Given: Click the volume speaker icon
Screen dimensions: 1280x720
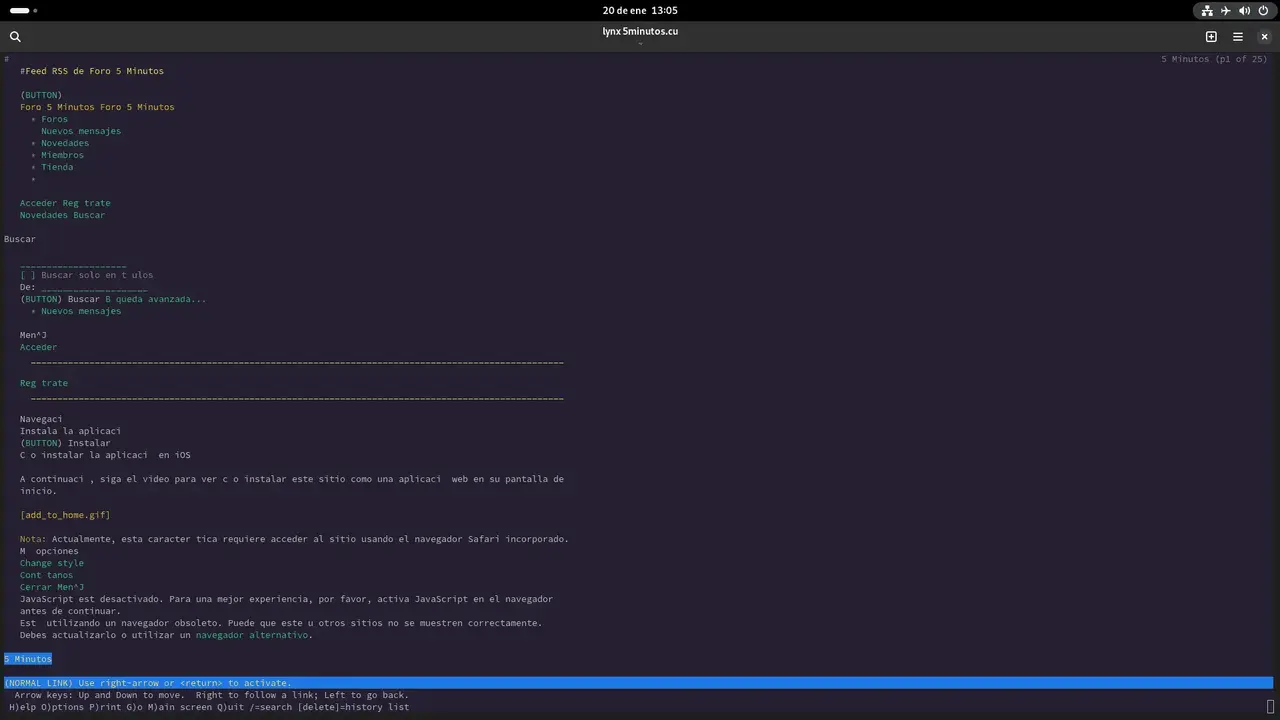Looking at the screenshot, I should click(1245, 11).
